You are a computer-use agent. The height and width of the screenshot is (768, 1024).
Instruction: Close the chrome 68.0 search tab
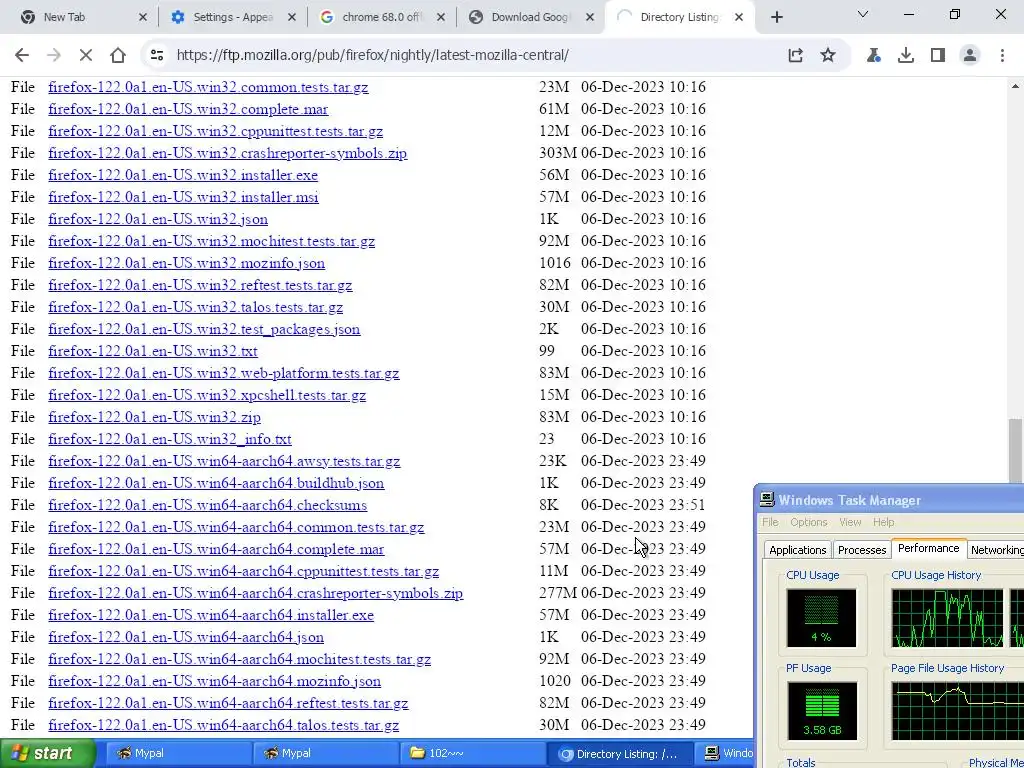[x=441, y=18]
